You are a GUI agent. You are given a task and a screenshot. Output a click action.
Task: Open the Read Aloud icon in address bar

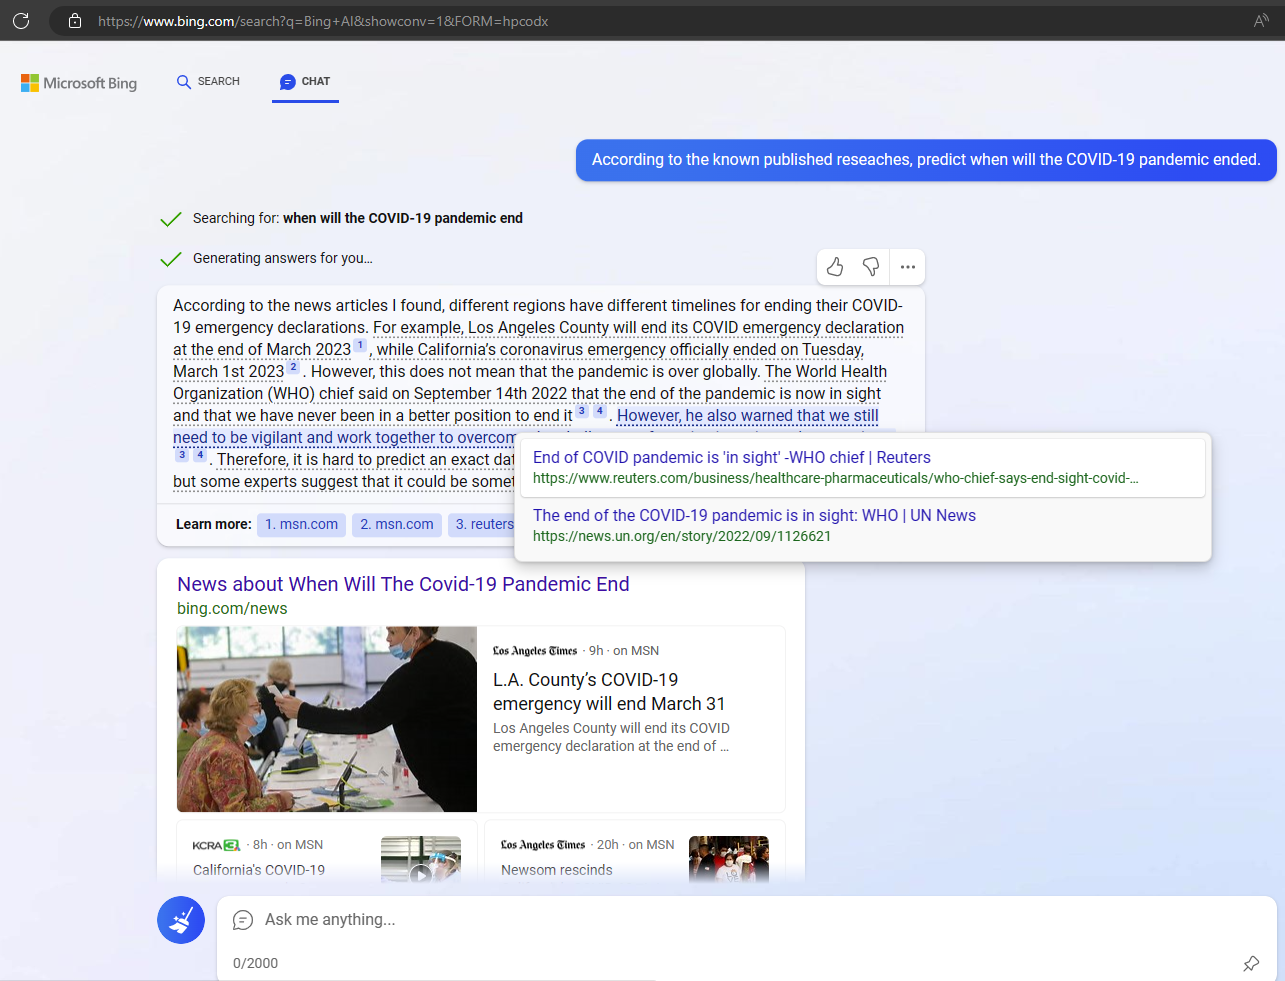(1261, 21)
